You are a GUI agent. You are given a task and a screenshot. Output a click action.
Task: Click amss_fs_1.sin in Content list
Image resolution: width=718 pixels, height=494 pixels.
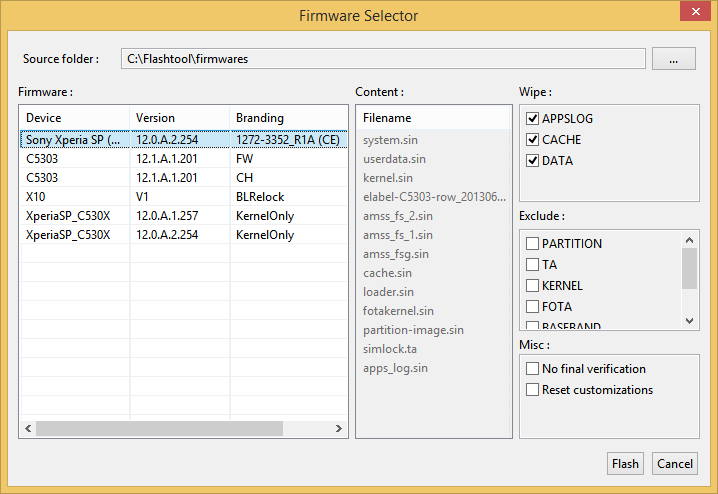[397, 235]
